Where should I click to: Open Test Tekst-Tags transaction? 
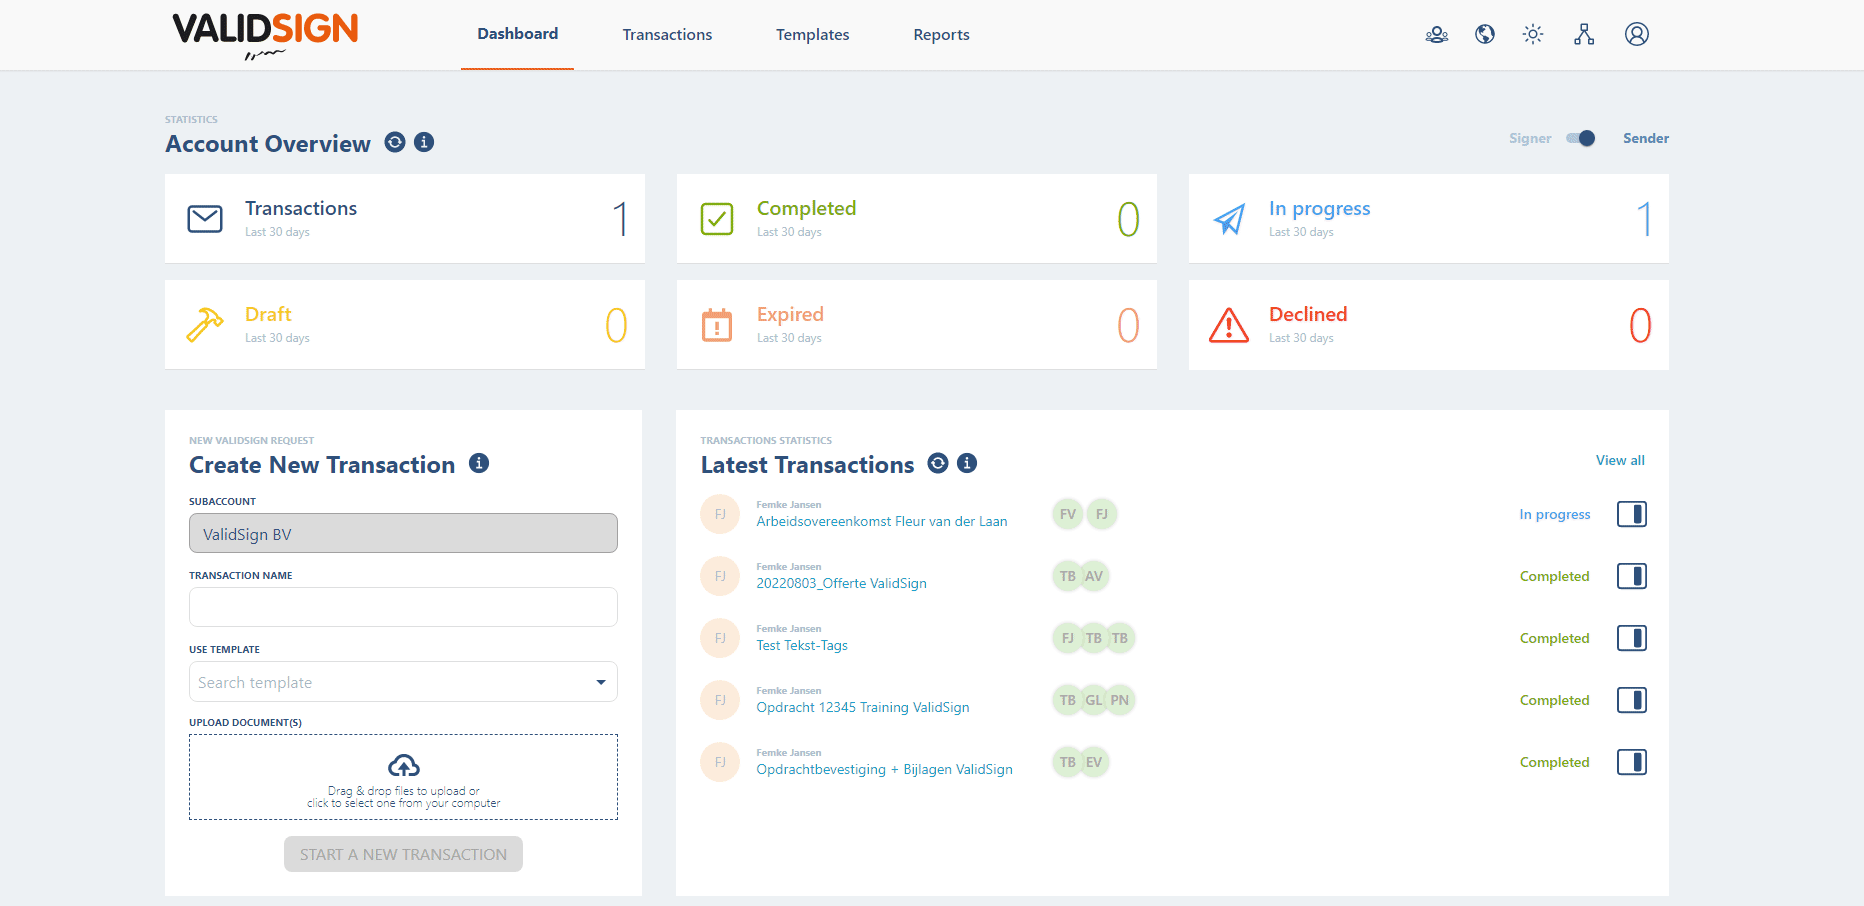point(802,645)
